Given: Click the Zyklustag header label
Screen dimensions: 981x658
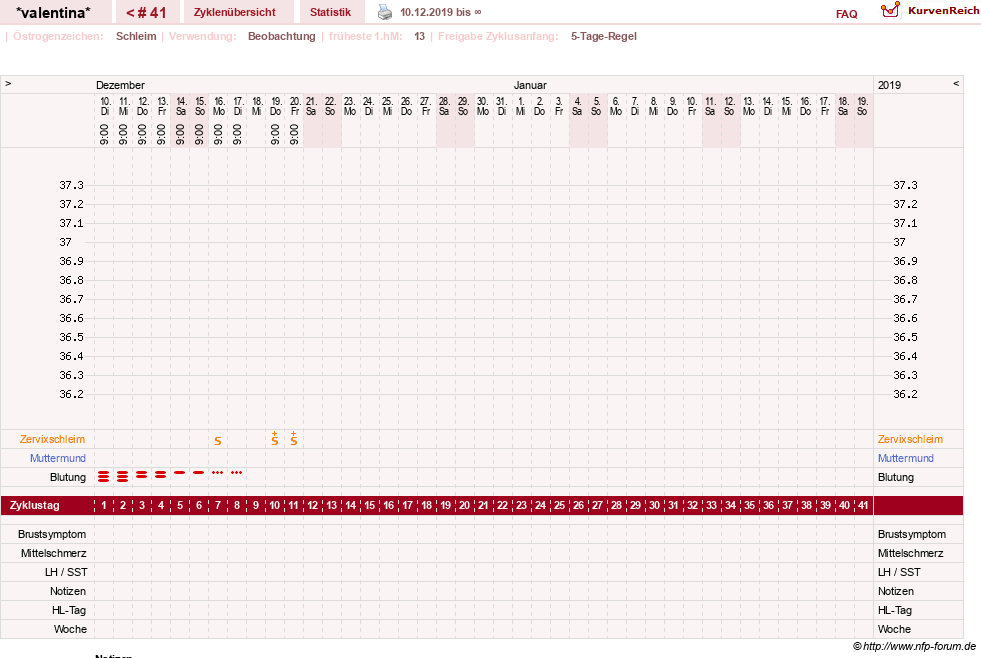Looking at the screenshot, I should (34, 505).
